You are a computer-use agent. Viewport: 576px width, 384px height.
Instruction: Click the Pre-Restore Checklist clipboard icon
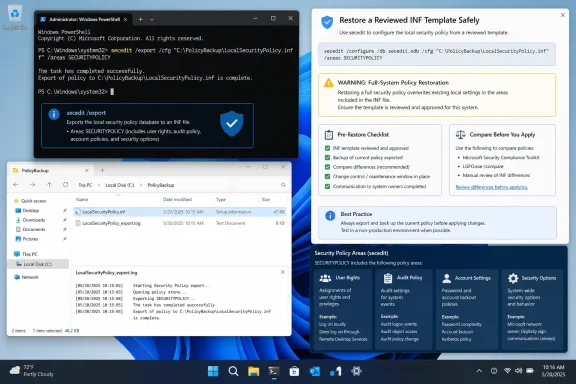click(x=329, y=135)
